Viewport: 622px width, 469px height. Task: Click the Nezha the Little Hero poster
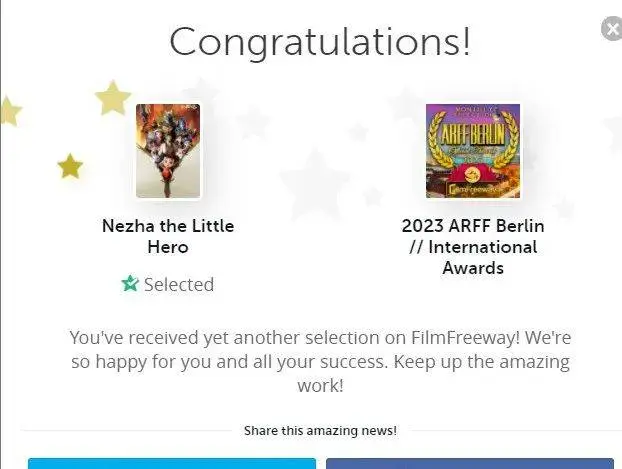[168, 150]
